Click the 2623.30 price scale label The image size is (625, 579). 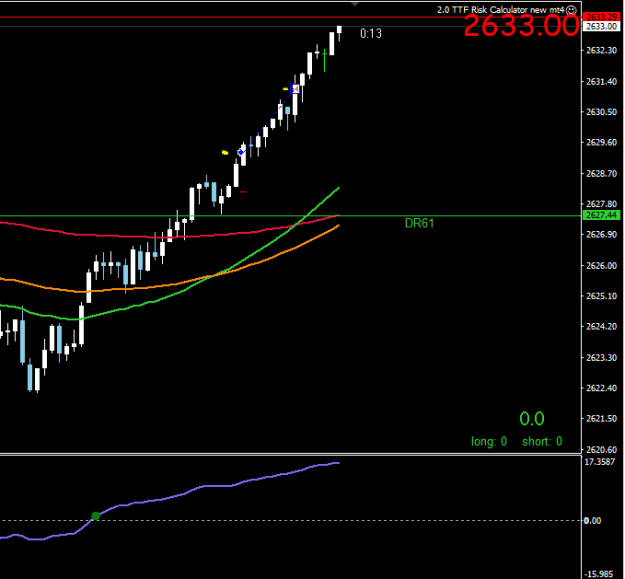tap(601, 357)
